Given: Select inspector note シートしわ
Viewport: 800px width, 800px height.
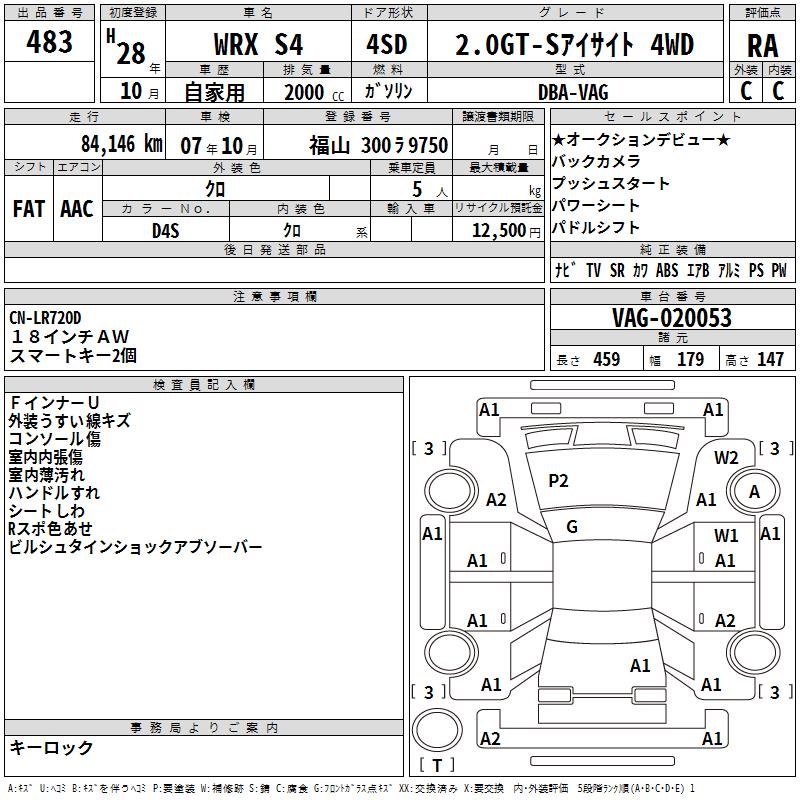Looking at the screenshot, I should 46,511.
